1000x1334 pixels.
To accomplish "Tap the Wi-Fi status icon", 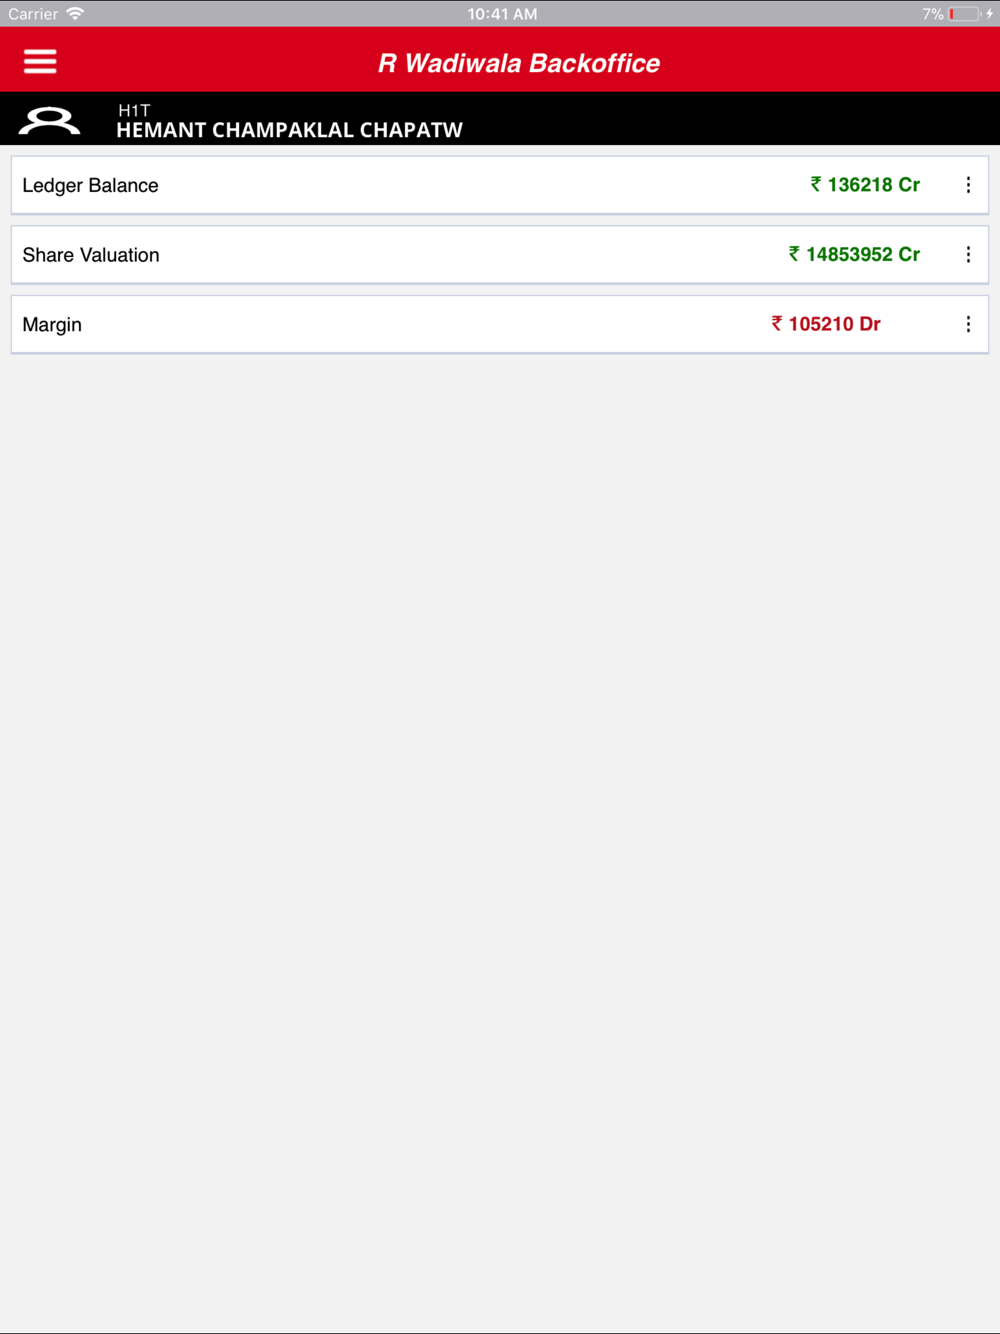I will [75, 14].
